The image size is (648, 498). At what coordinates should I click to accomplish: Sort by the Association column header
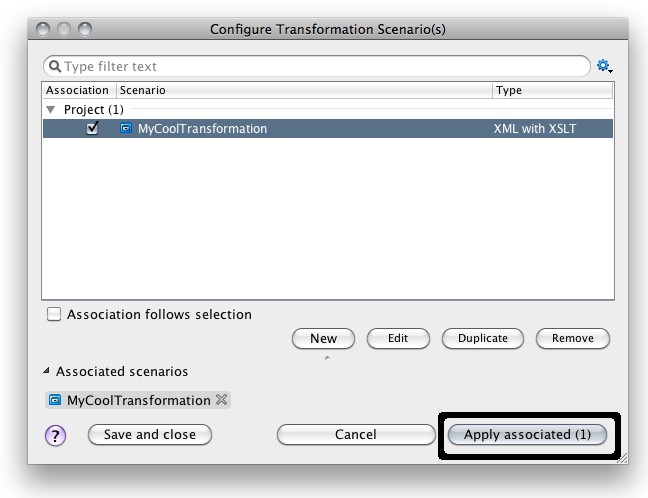tap(77, 90)
